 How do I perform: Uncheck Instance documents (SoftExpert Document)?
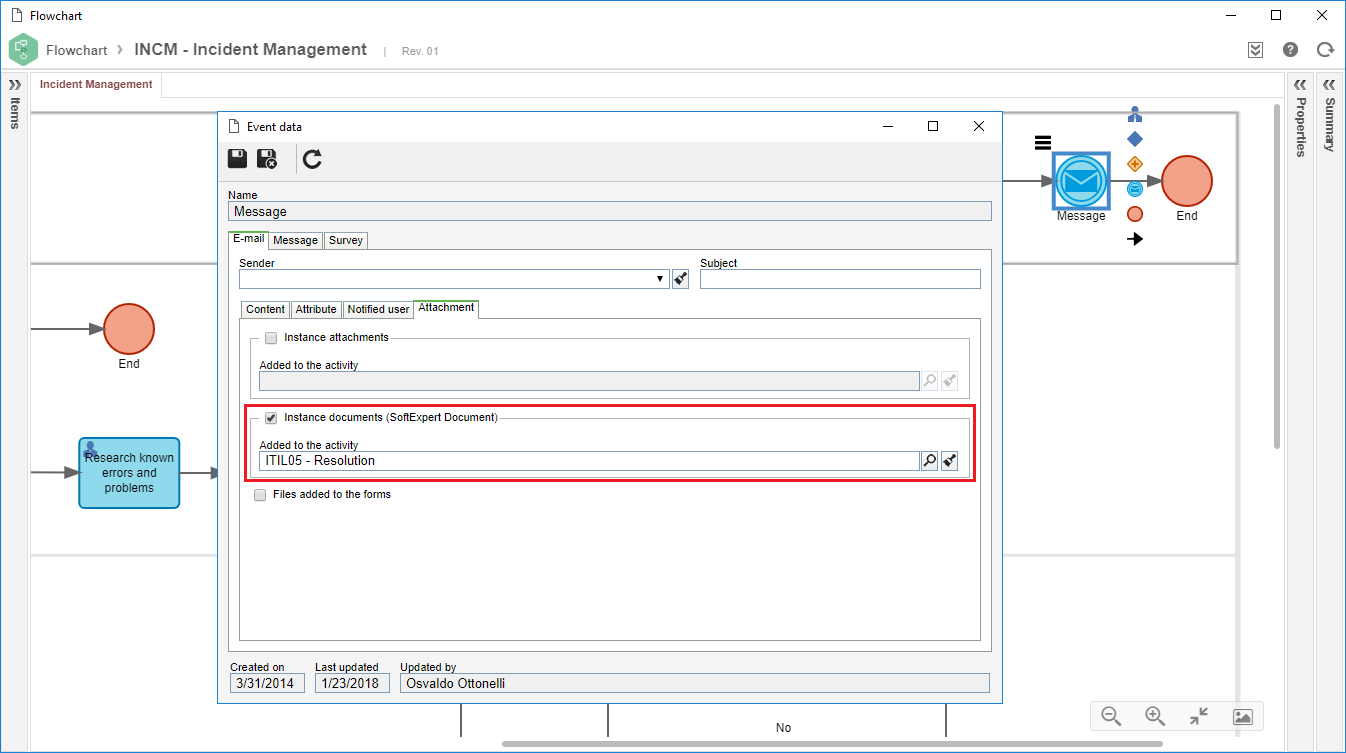(271, 418)
